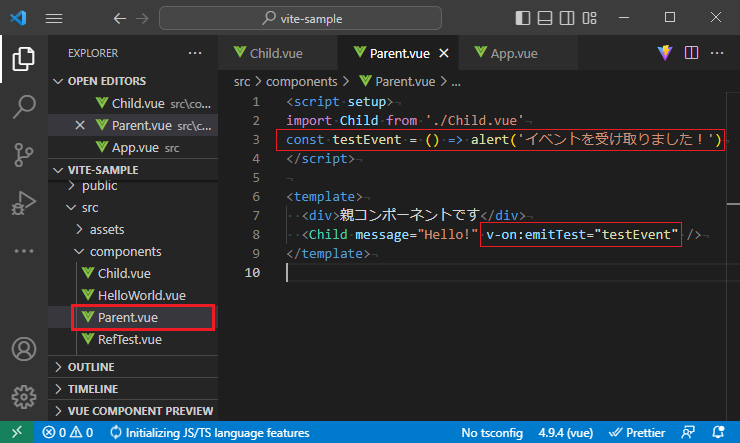Toggle the primary side bar layout icon
This screenshot has width=740, height=443.
[522, 18]
